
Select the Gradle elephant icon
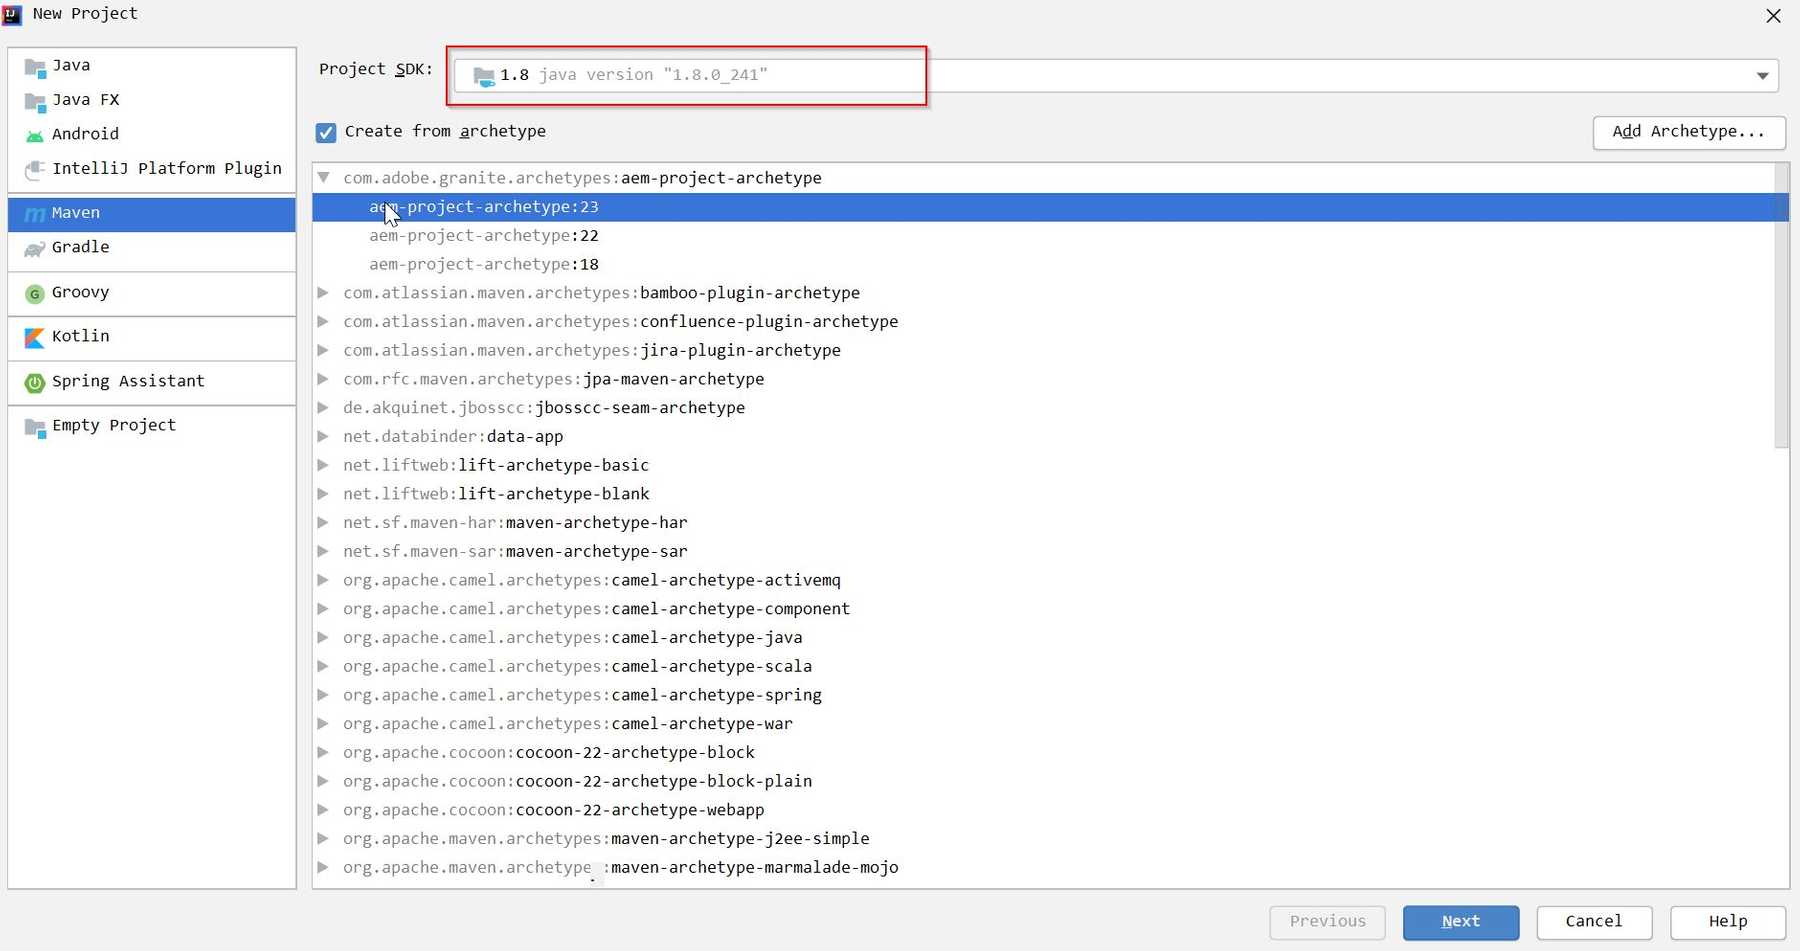coord(34,247)
